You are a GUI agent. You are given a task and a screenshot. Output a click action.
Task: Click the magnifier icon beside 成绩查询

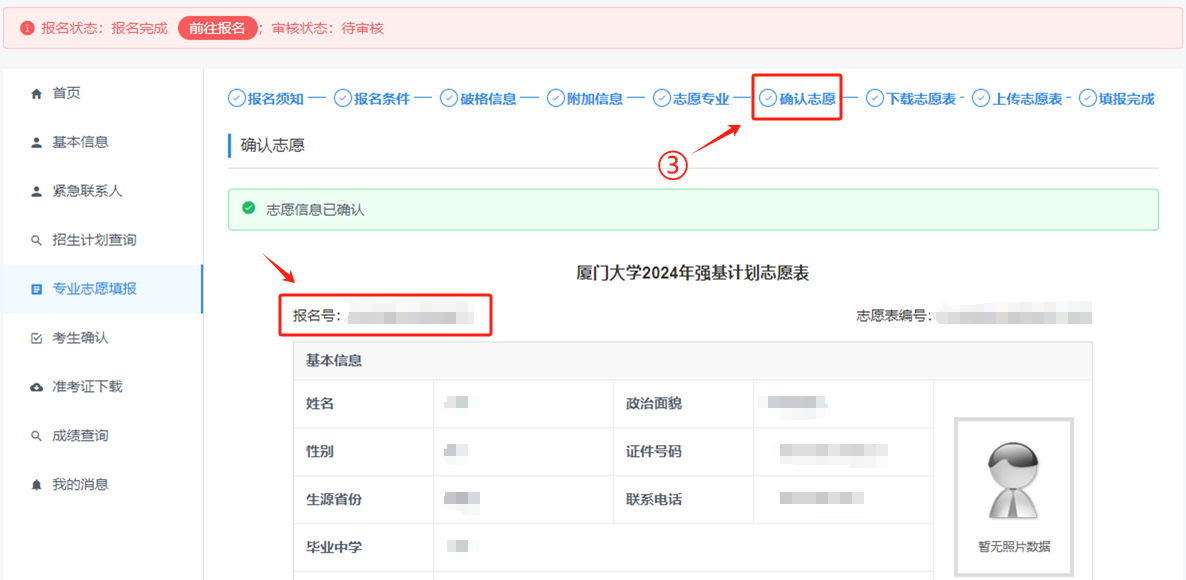pos(37,436)
